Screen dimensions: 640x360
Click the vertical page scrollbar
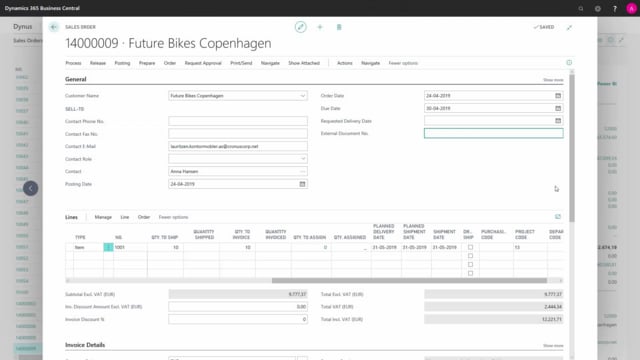[572, 148]
